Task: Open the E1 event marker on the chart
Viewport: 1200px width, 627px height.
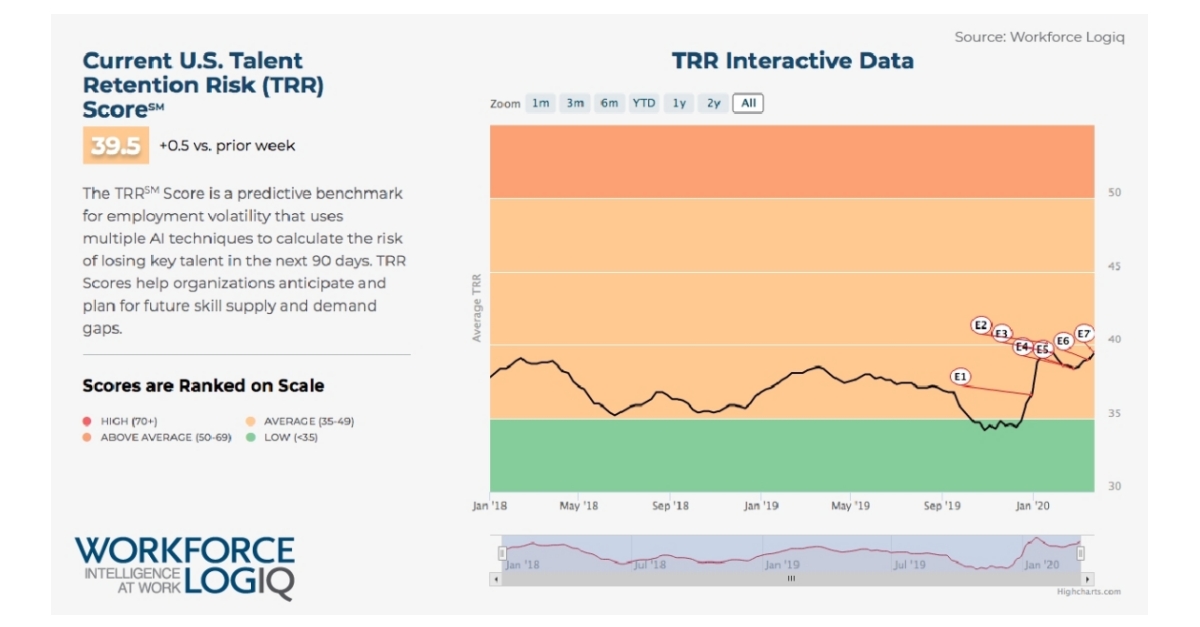Action: [961, 377]
